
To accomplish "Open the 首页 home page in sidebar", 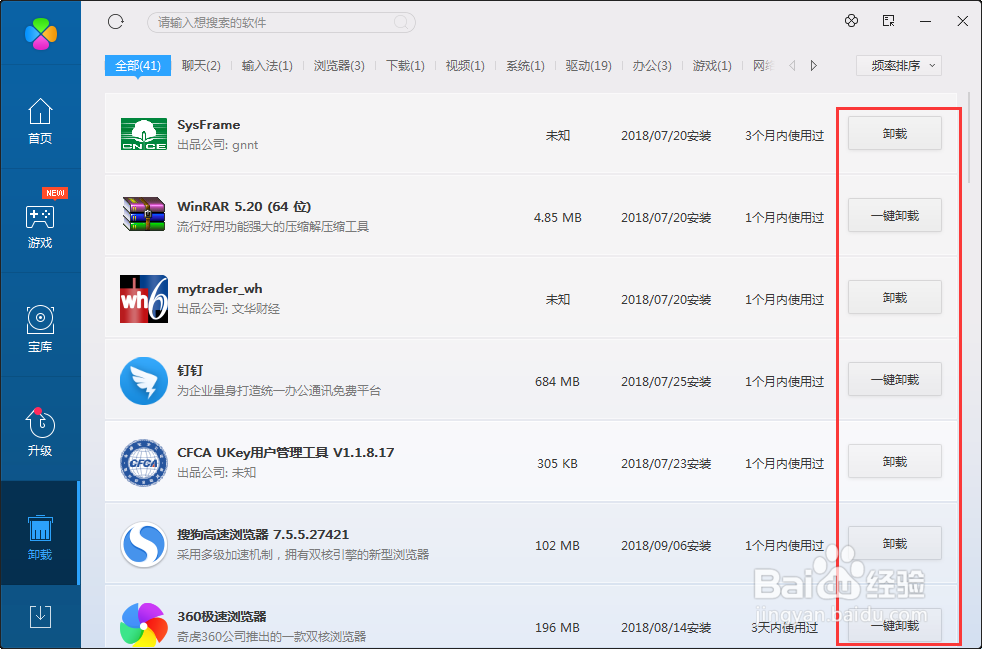I will pos(40,120).
